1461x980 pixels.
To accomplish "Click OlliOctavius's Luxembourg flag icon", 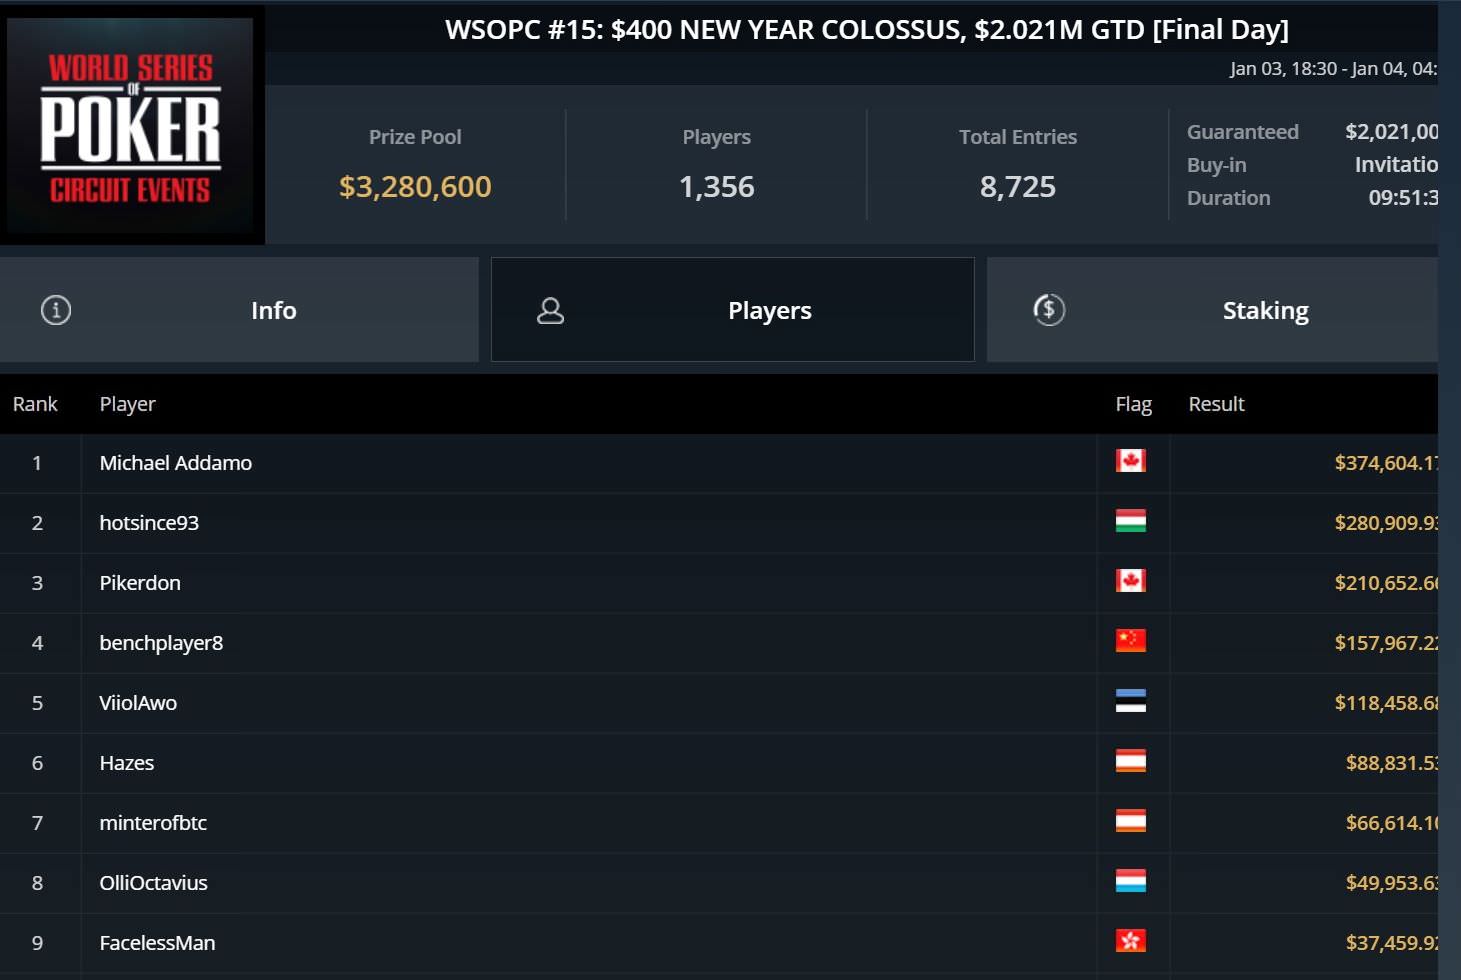I will [1131, 881].
